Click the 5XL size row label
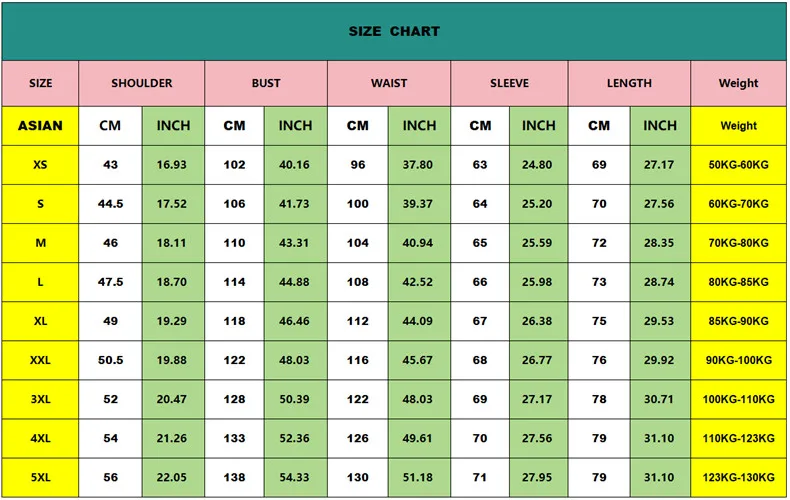790x500 pixels. click(40, 477)
